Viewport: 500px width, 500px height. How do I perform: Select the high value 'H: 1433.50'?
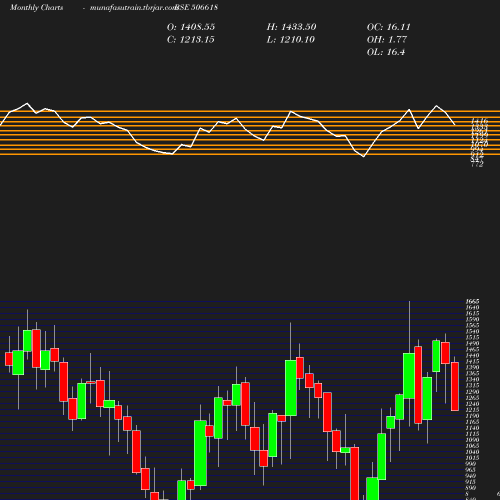click(291, 27)
